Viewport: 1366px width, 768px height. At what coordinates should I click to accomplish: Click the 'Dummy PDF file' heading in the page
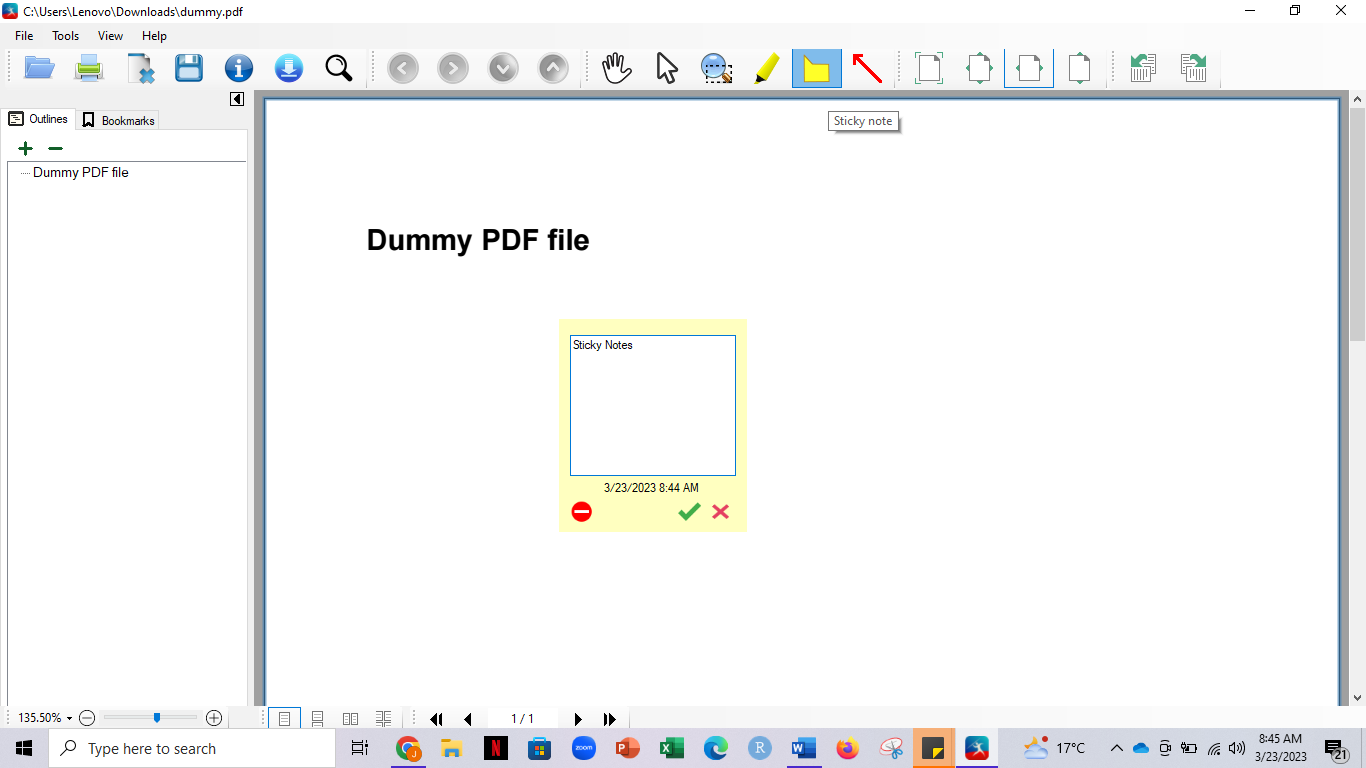(478, 240)
